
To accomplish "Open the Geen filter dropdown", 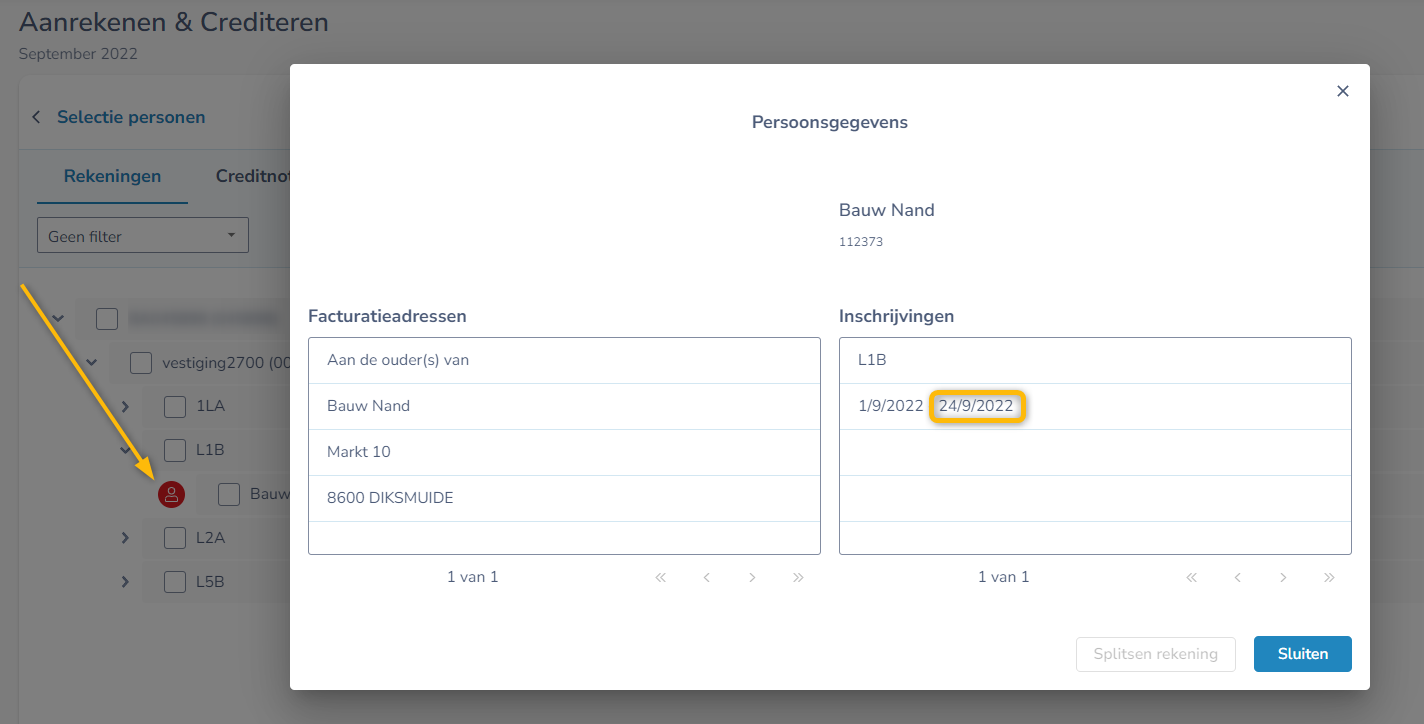I will pos(143,236).
